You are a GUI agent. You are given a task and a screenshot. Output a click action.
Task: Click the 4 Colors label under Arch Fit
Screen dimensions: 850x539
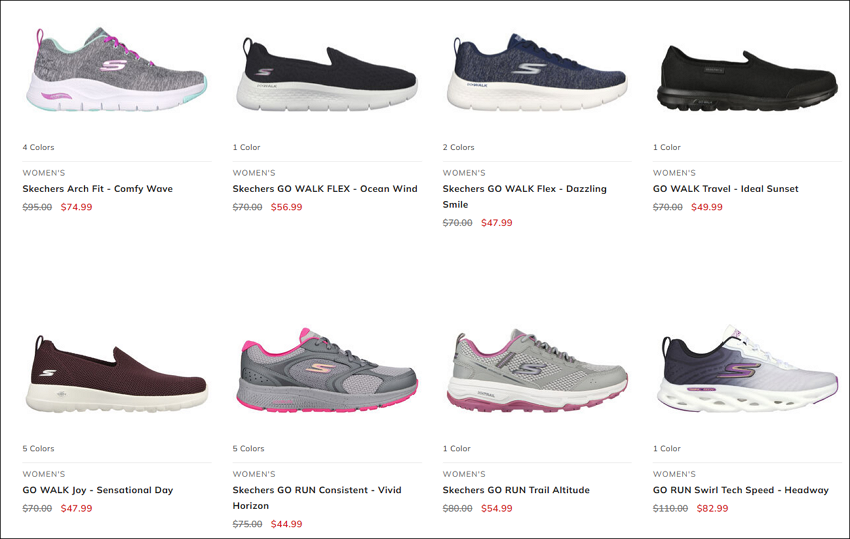pos(38,147)
